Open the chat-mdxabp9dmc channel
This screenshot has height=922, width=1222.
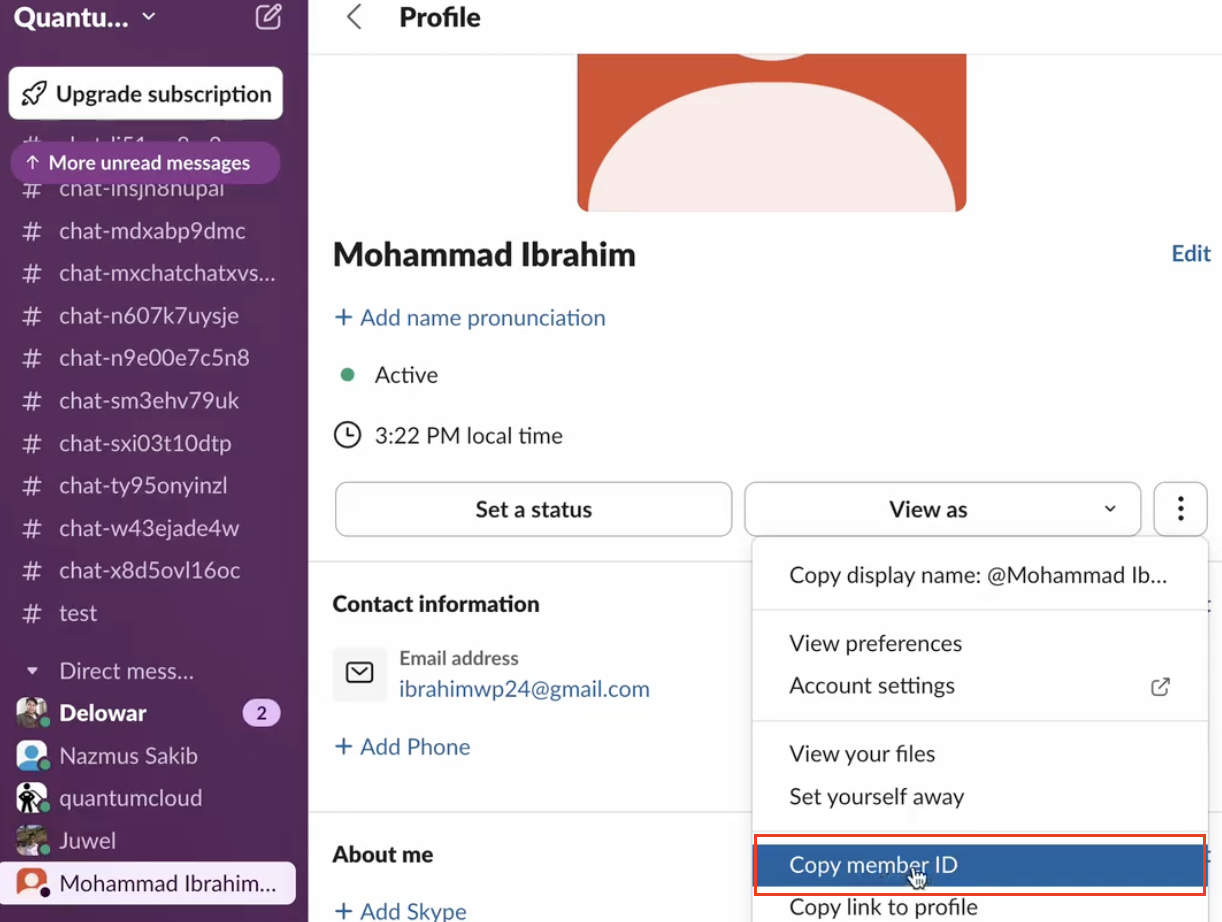point(152,231)
